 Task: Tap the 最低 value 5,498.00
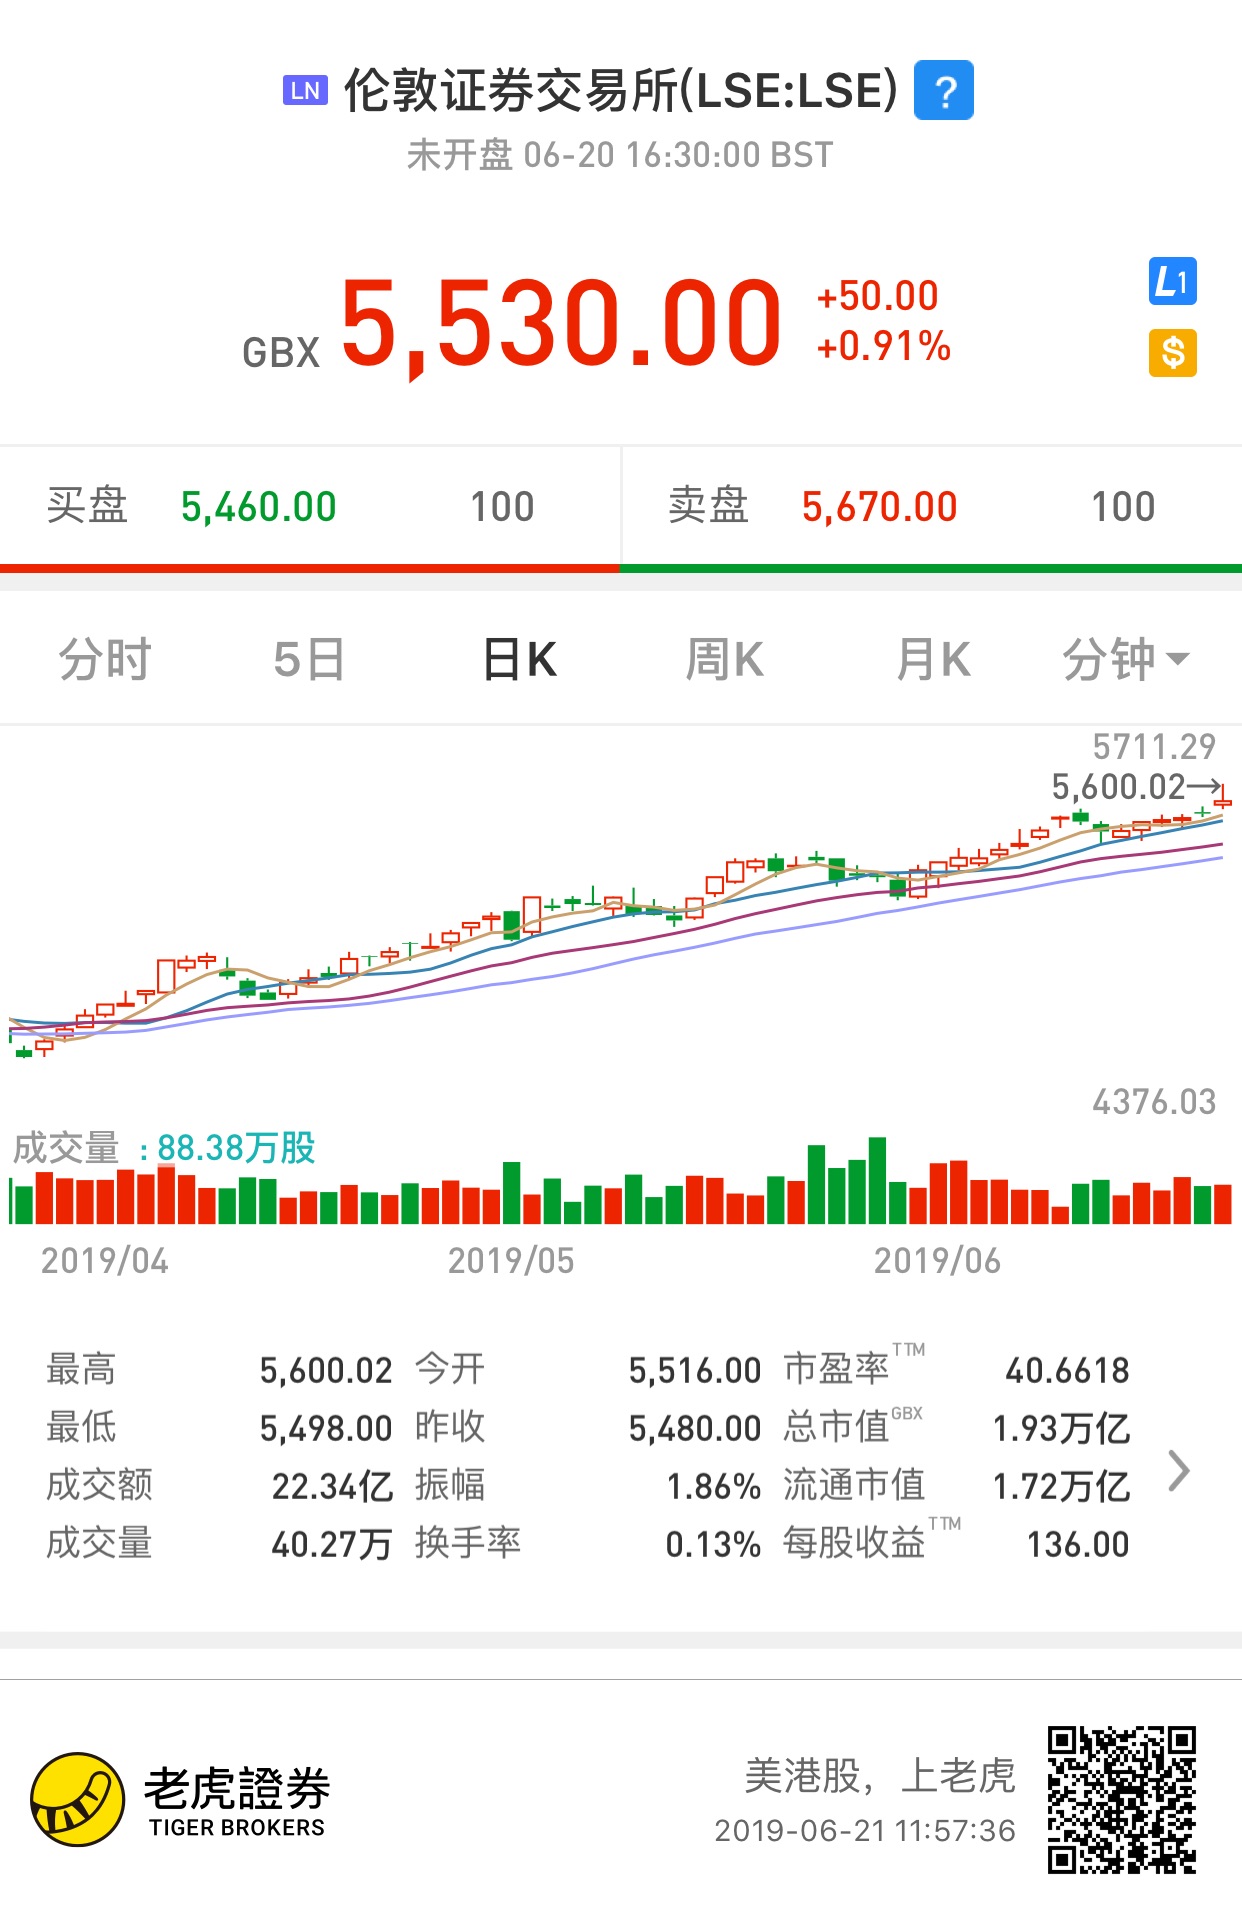[326, 1428]
